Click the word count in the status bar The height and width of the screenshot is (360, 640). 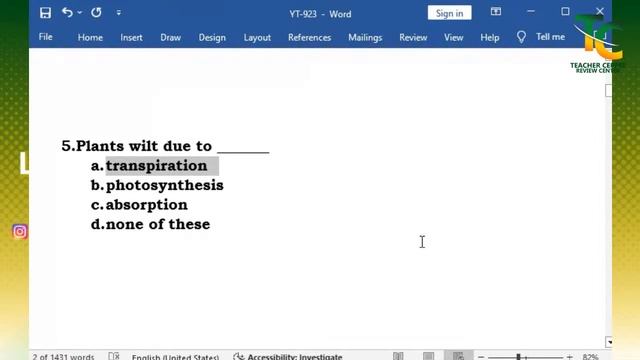63,356
